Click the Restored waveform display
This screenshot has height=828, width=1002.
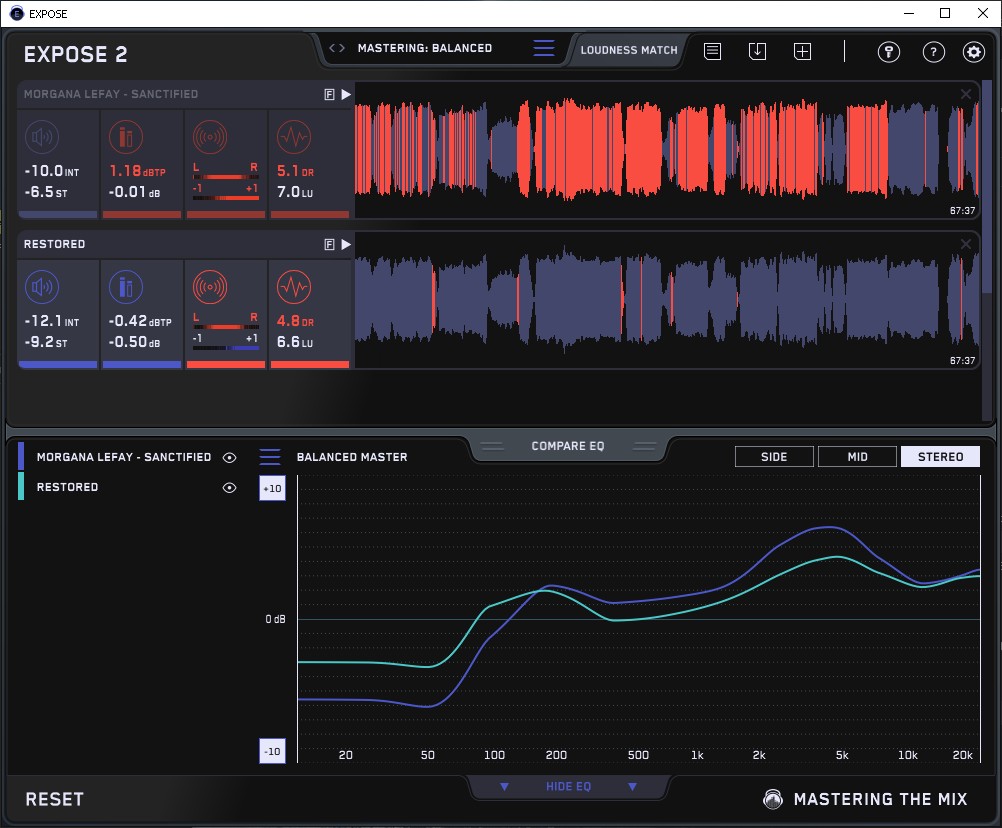[x=667, y=300]
